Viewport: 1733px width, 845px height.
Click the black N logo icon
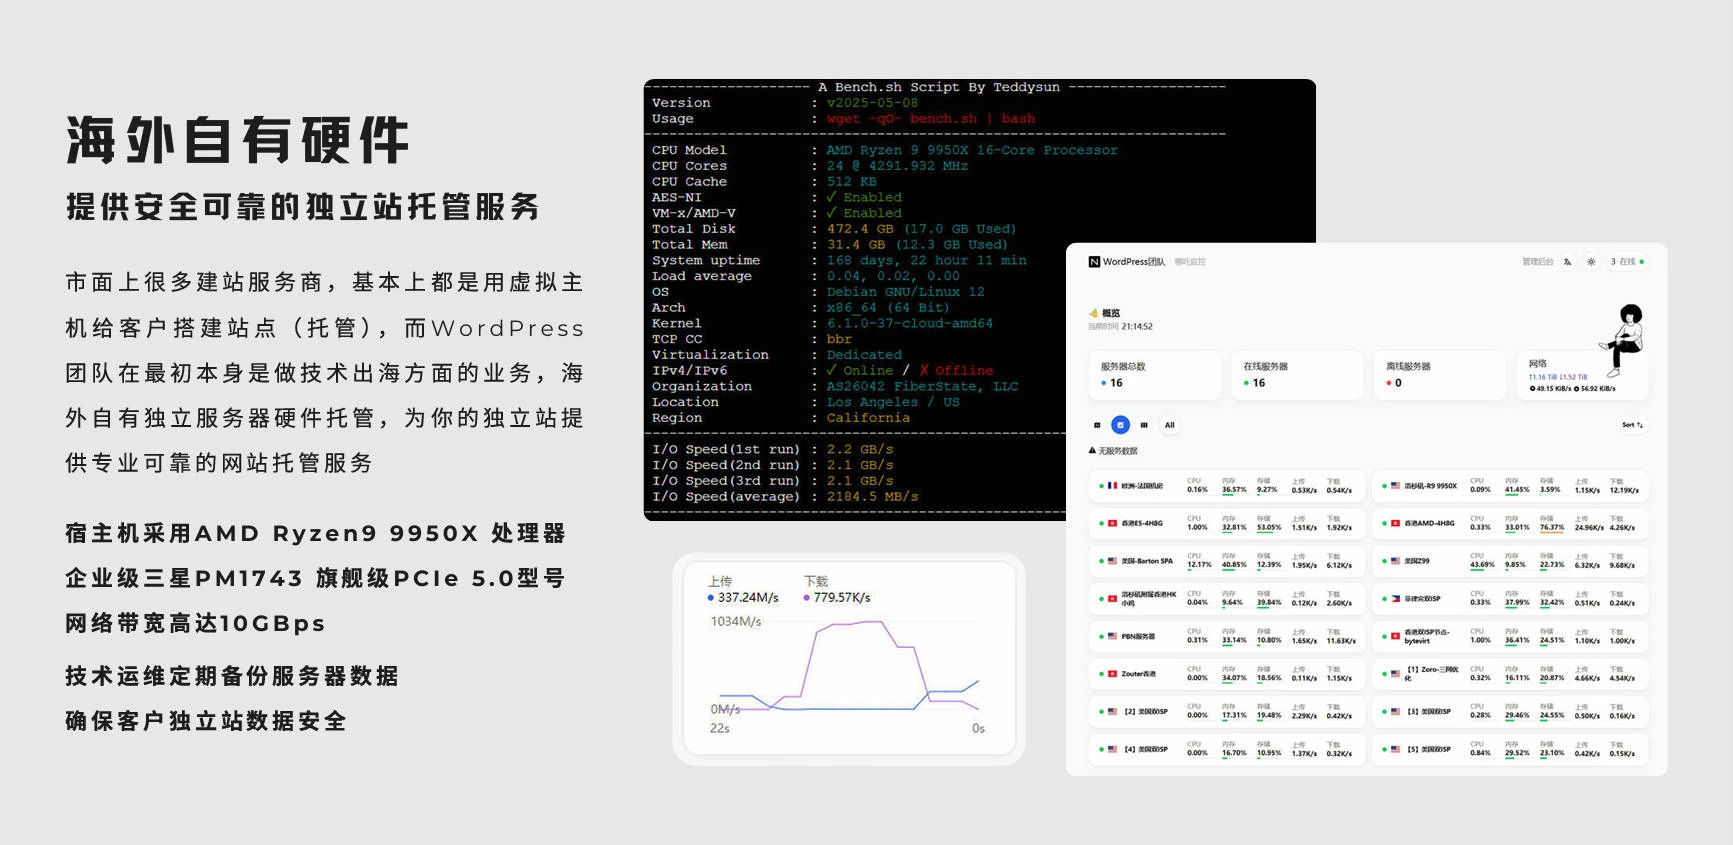1094,262
